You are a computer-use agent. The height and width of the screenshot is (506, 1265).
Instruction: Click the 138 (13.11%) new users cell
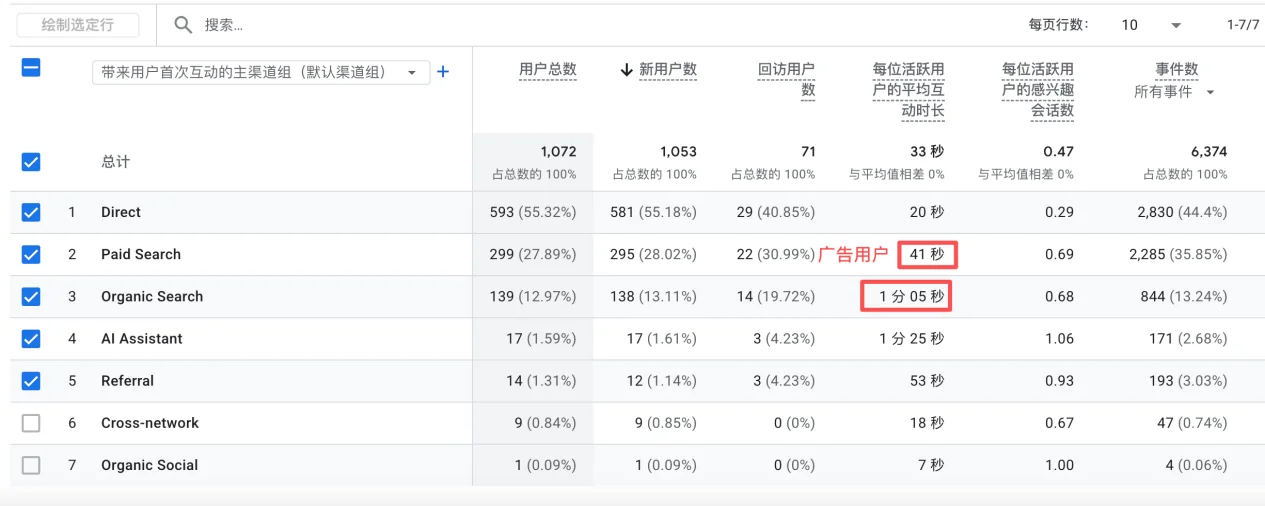[x=653, y=296]
